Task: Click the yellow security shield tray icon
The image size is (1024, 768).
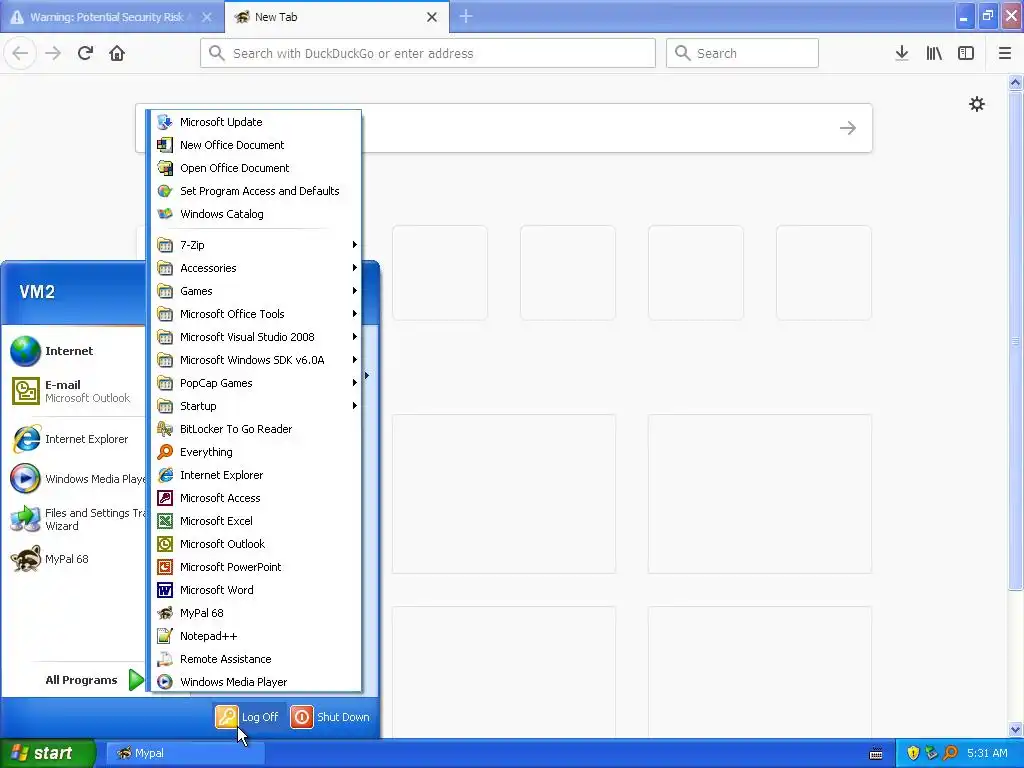Action: 913,753
